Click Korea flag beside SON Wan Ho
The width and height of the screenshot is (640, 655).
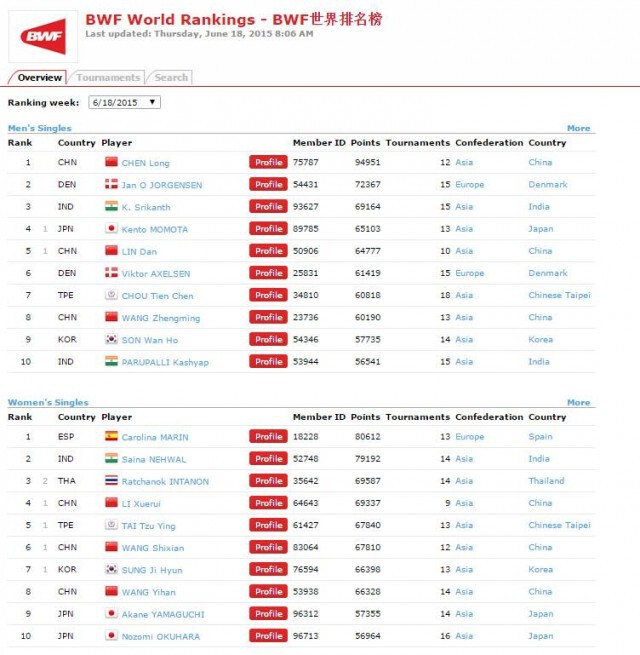(111, 339)
